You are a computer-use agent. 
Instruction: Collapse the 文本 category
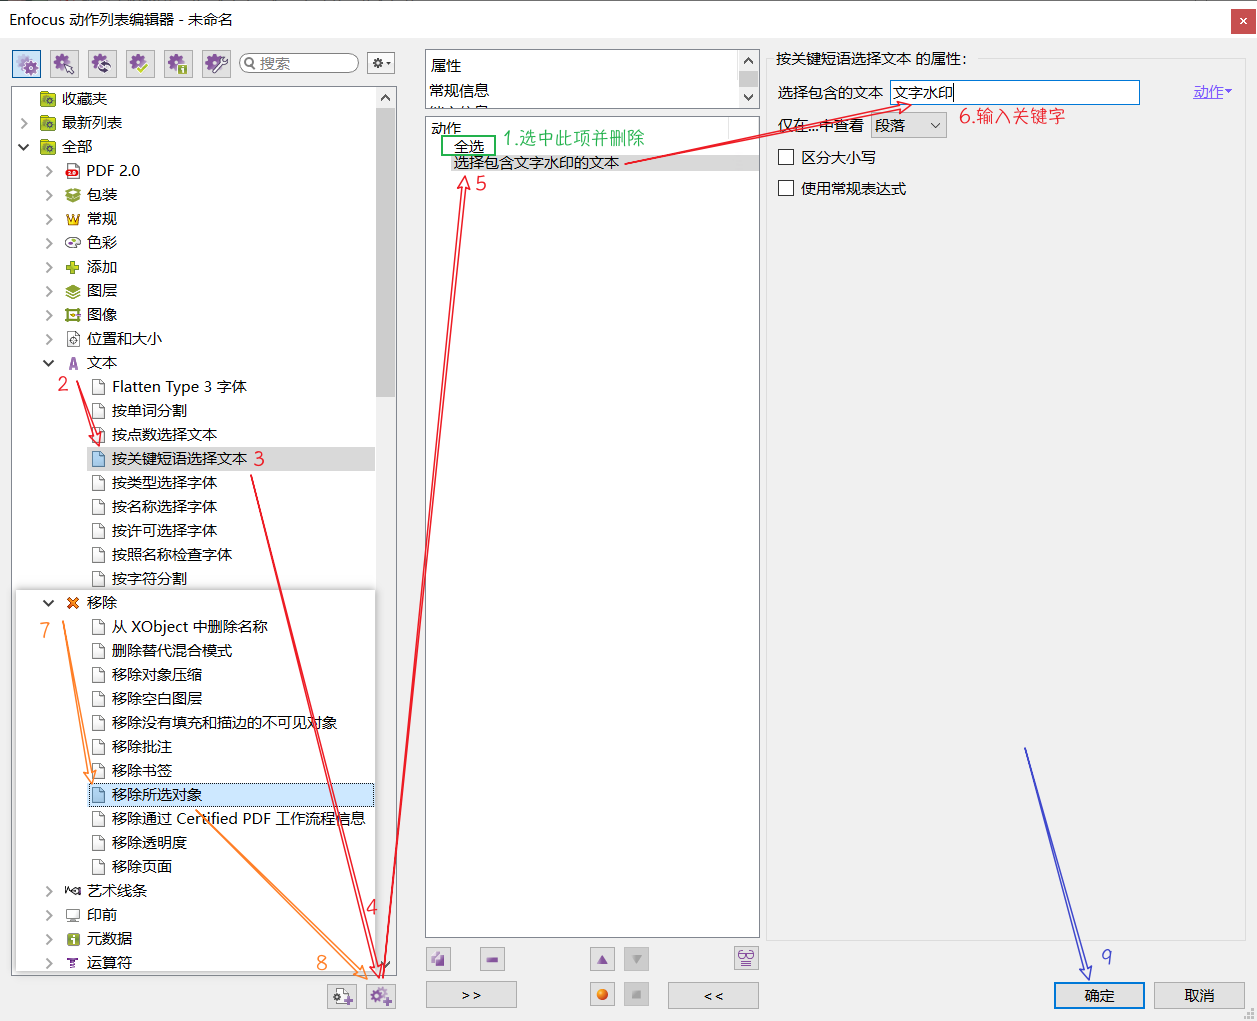49,363
